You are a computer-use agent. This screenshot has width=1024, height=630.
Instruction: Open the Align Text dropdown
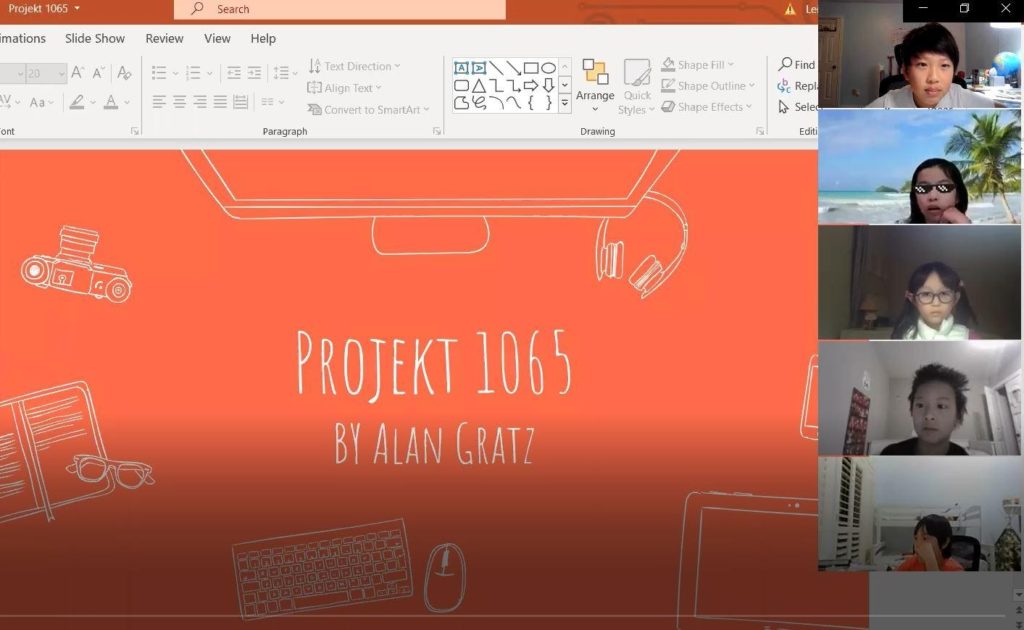(x=344, y=87)
